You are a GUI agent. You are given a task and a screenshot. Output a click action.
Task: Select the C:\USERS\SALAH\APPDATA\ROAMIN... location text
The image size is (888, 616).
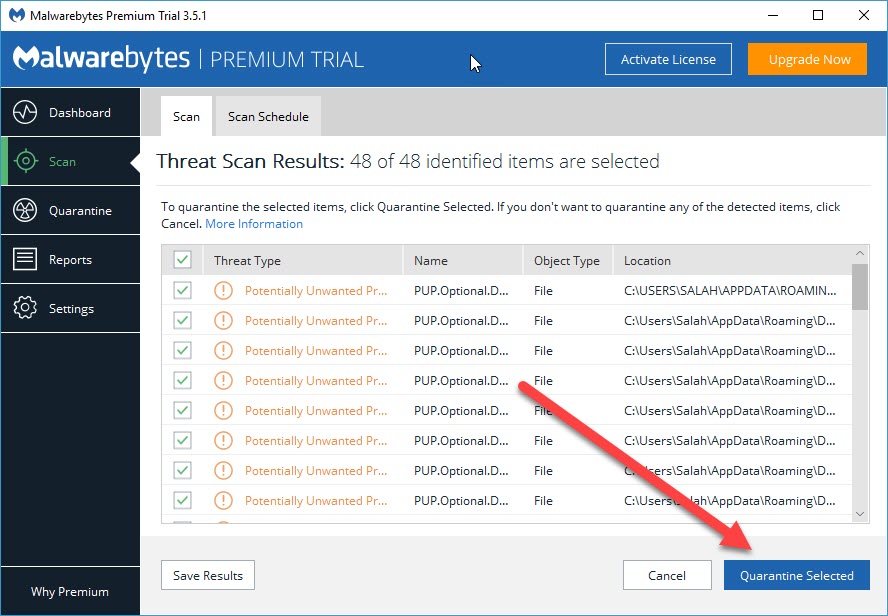tap(730, 290)
